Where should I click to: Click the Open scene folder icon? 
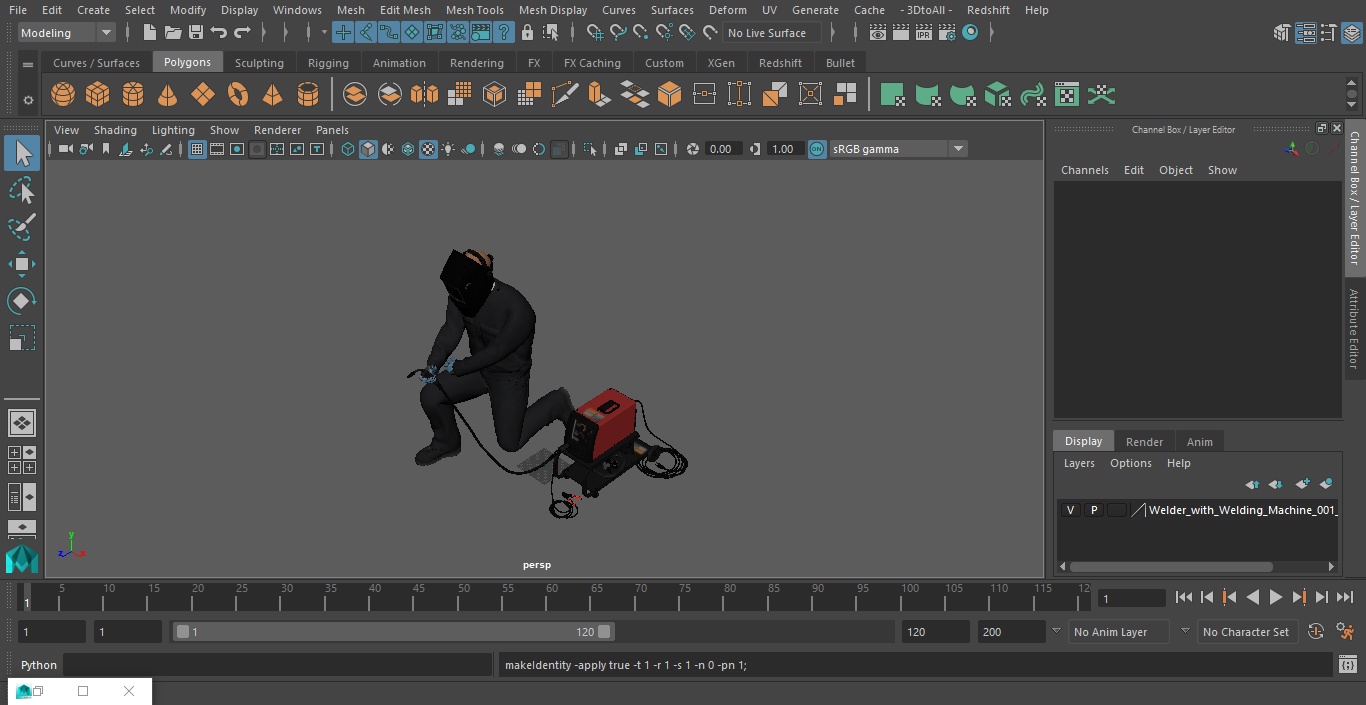tap(173, 33)
